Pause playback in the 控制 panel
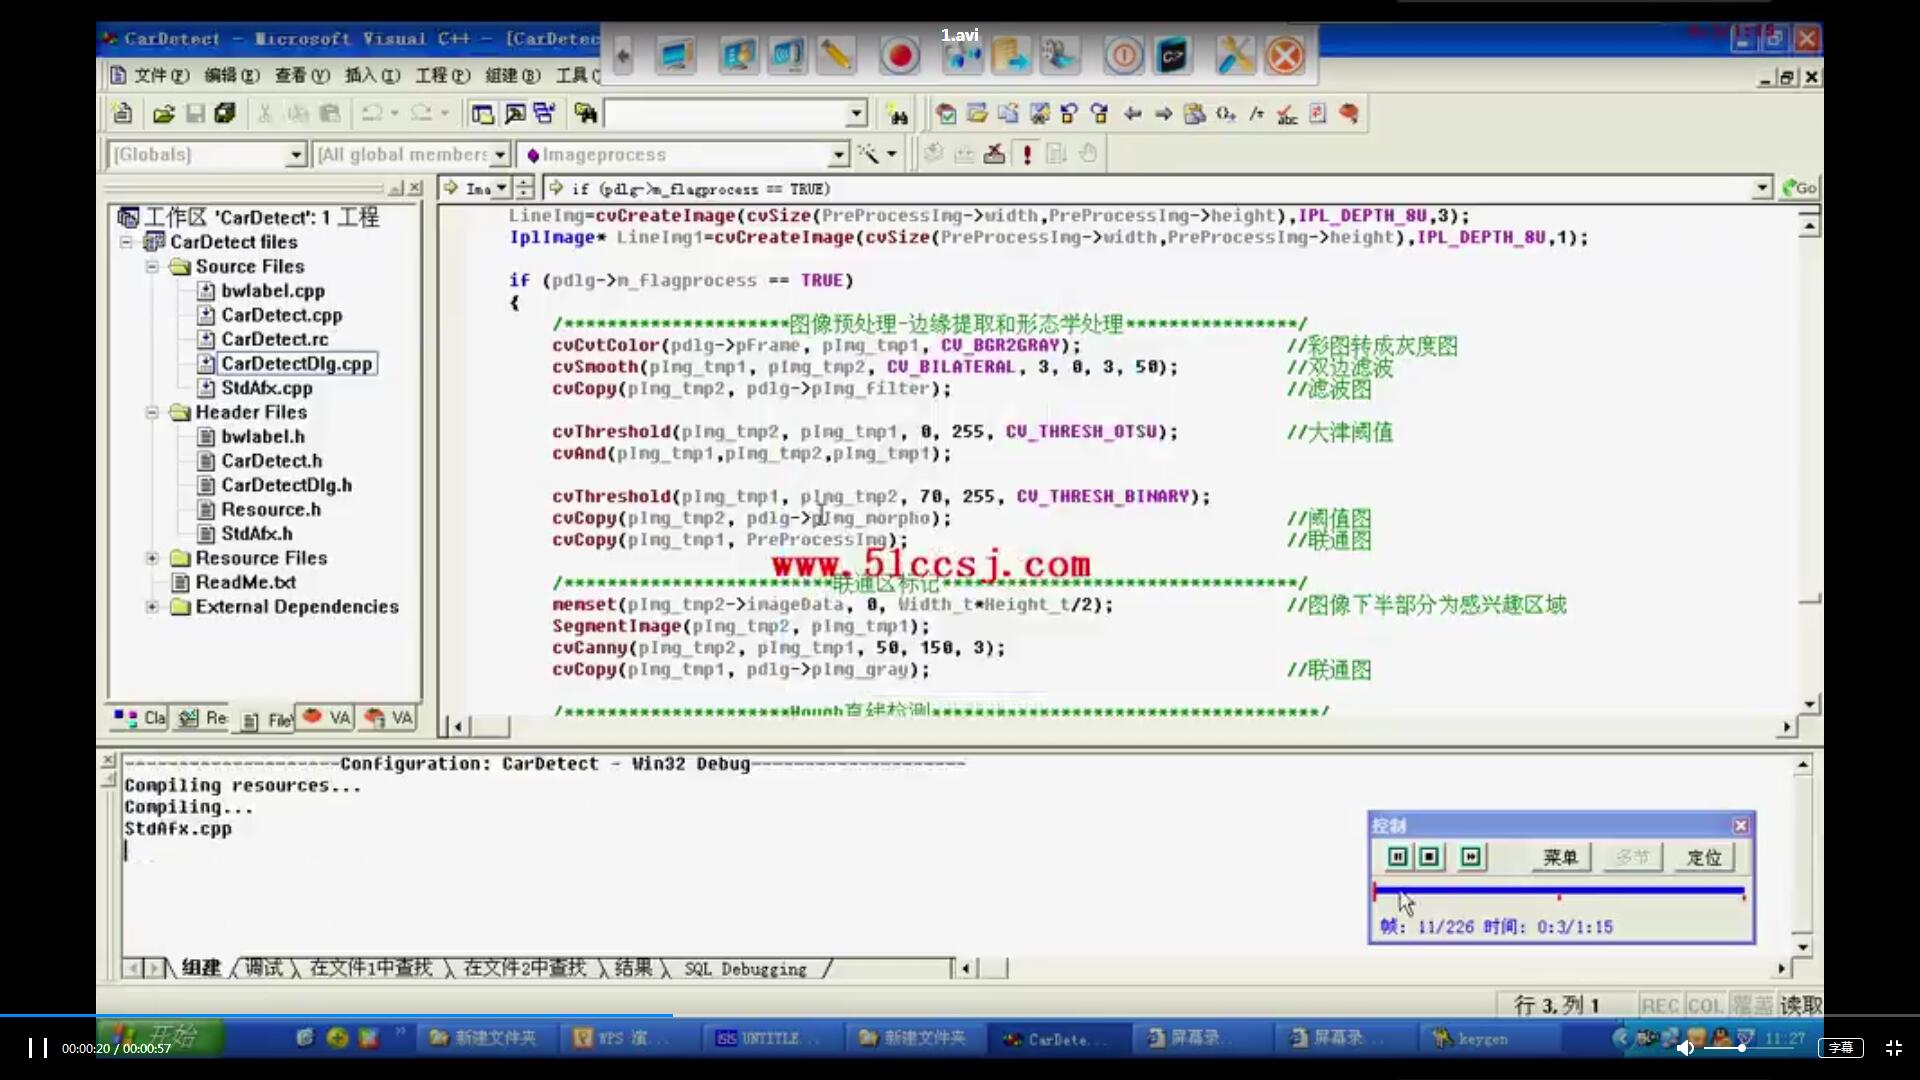The width and height of the screenshot is (1920, 1080). (1398, 857)
